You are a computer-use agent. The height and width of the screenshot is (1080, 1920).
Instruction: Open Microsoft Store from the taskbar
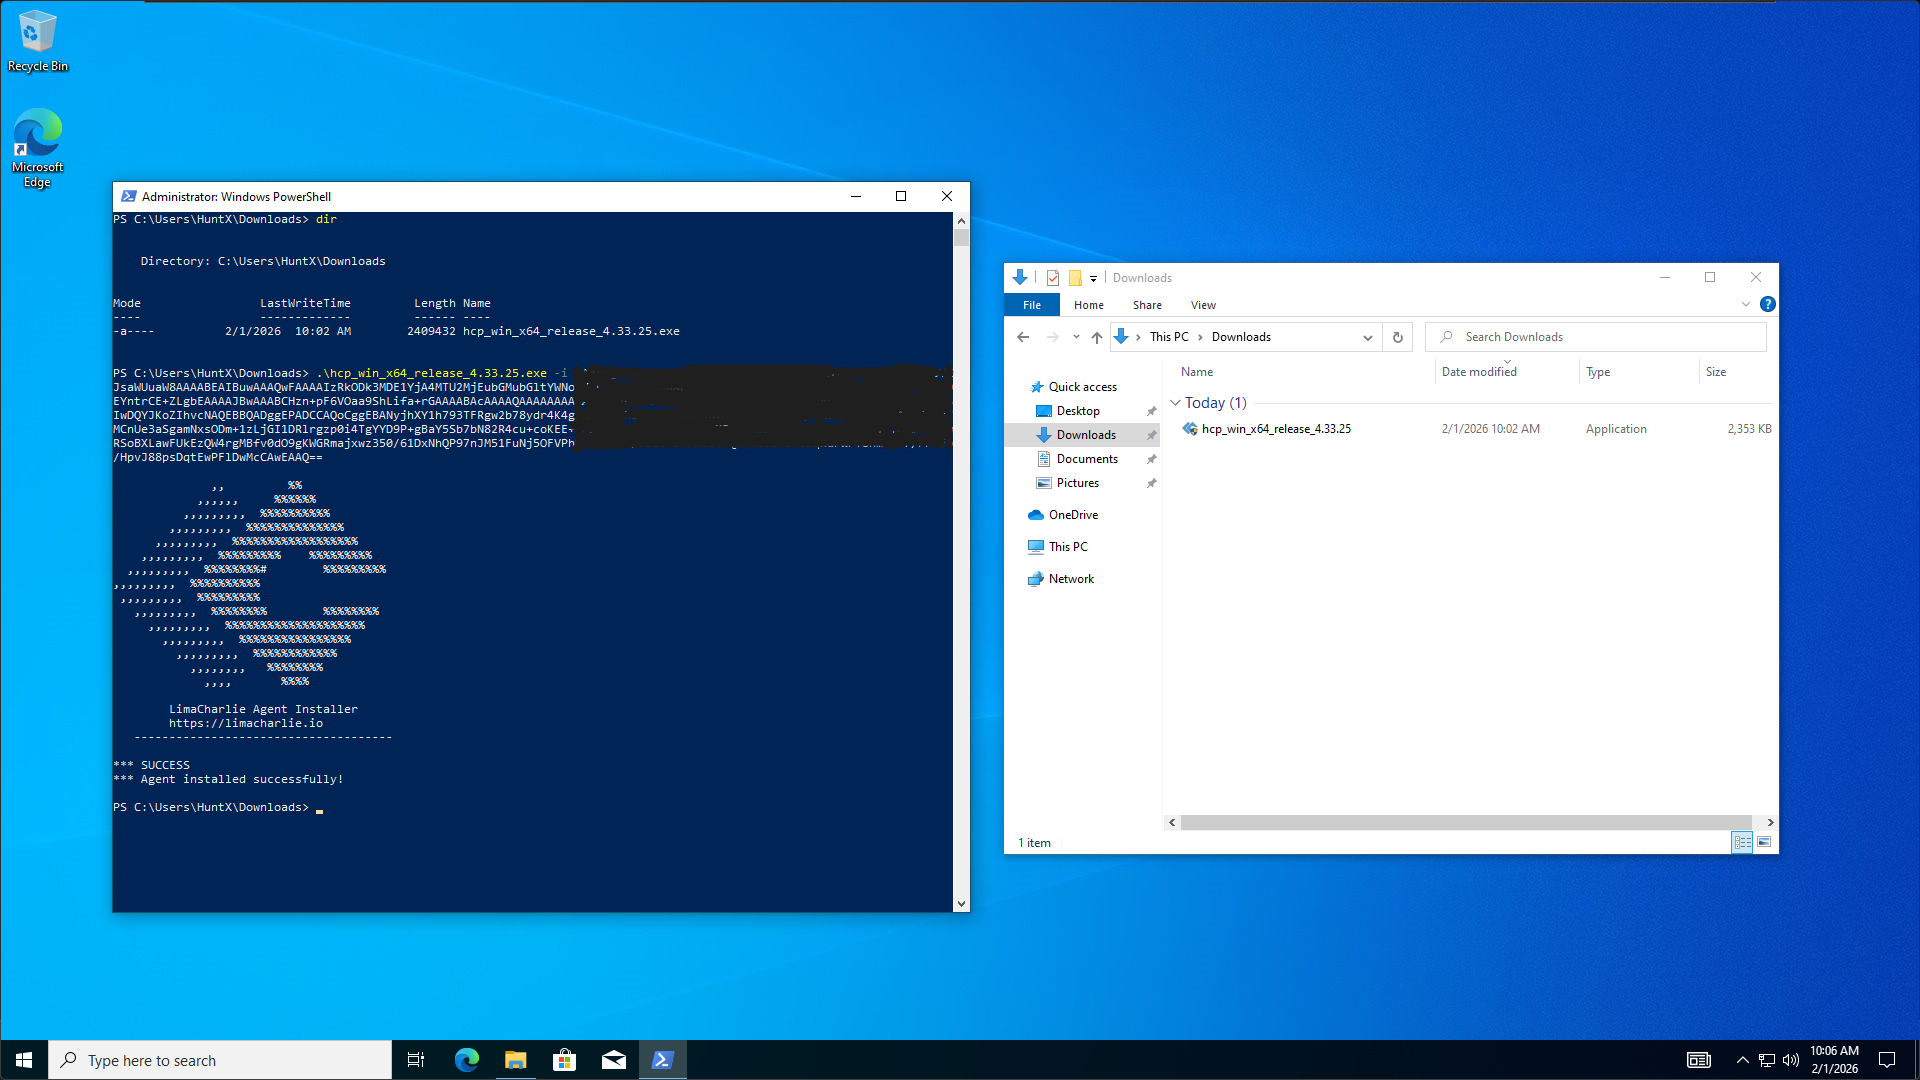[x=564, y=1060]
